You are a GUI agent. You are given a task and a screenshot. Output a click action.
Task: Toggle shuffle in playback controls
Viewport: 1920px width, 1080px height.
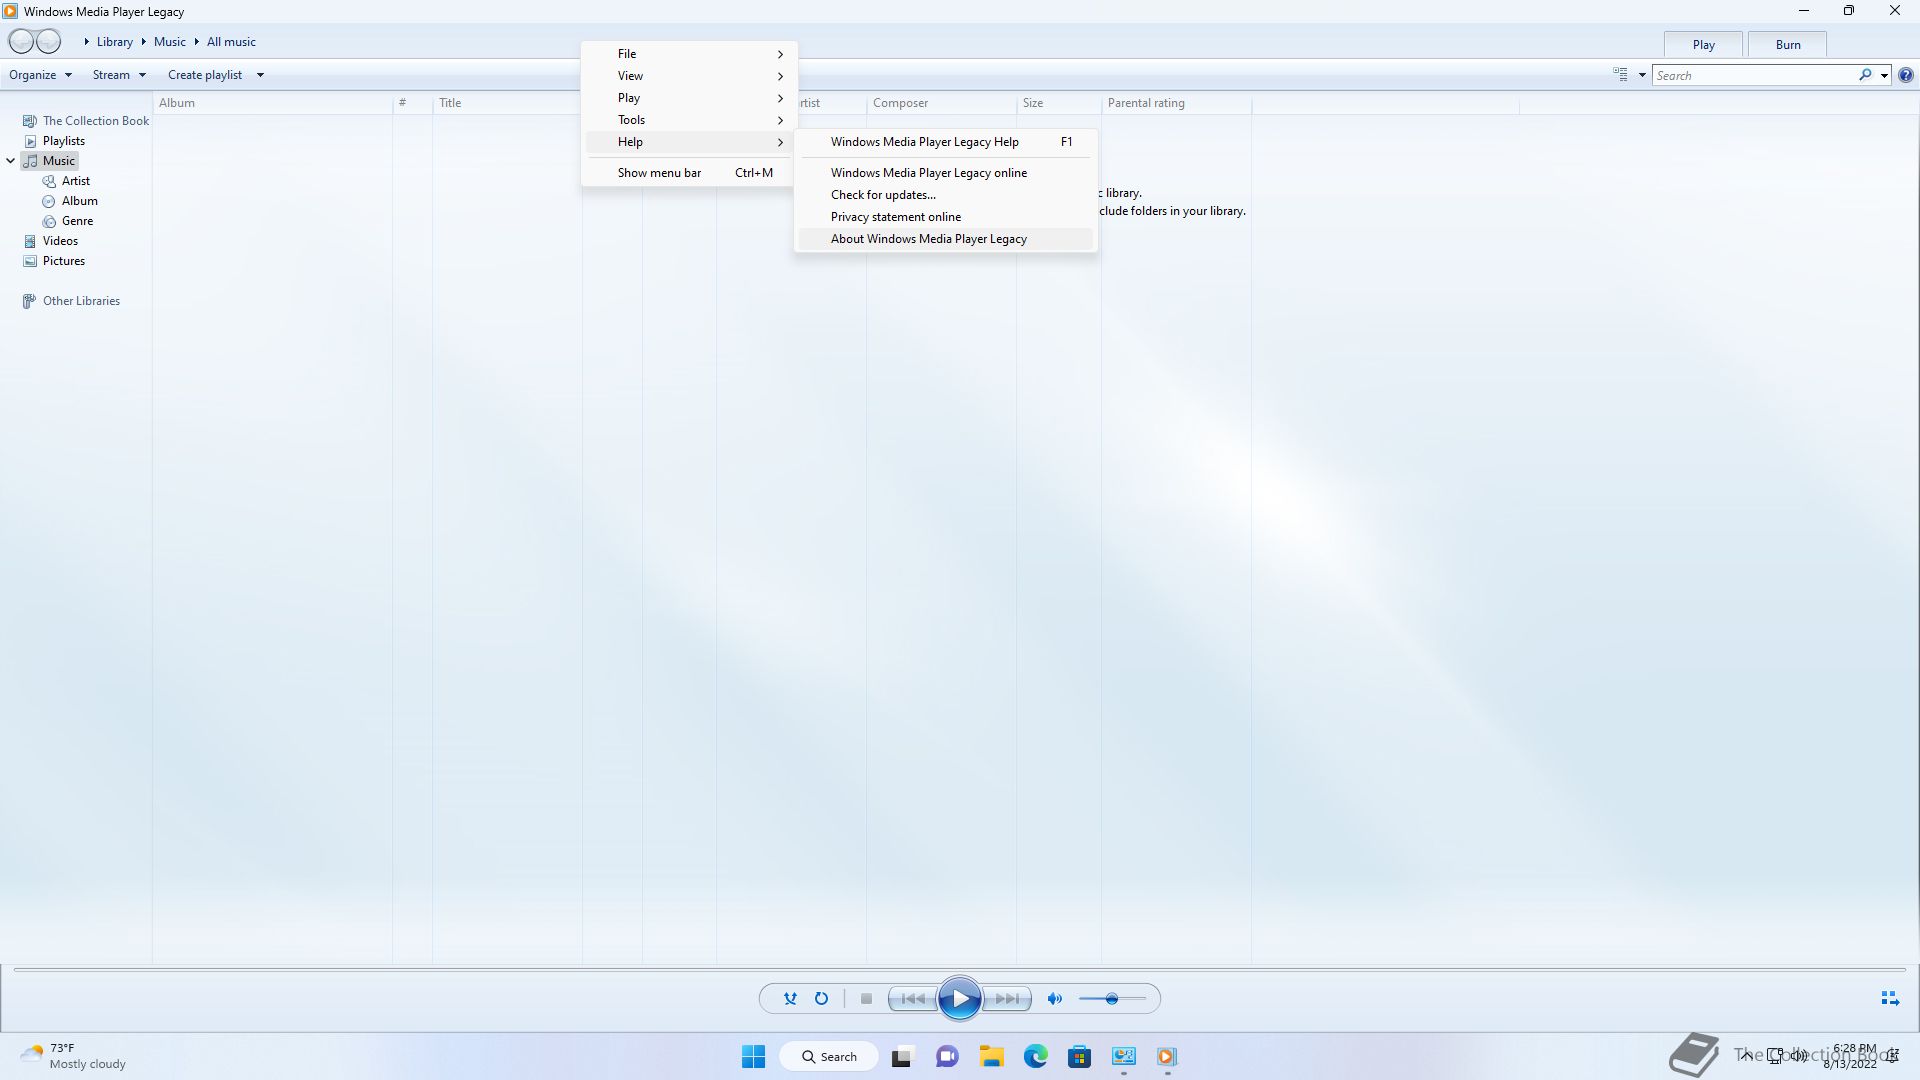[790, 998]
